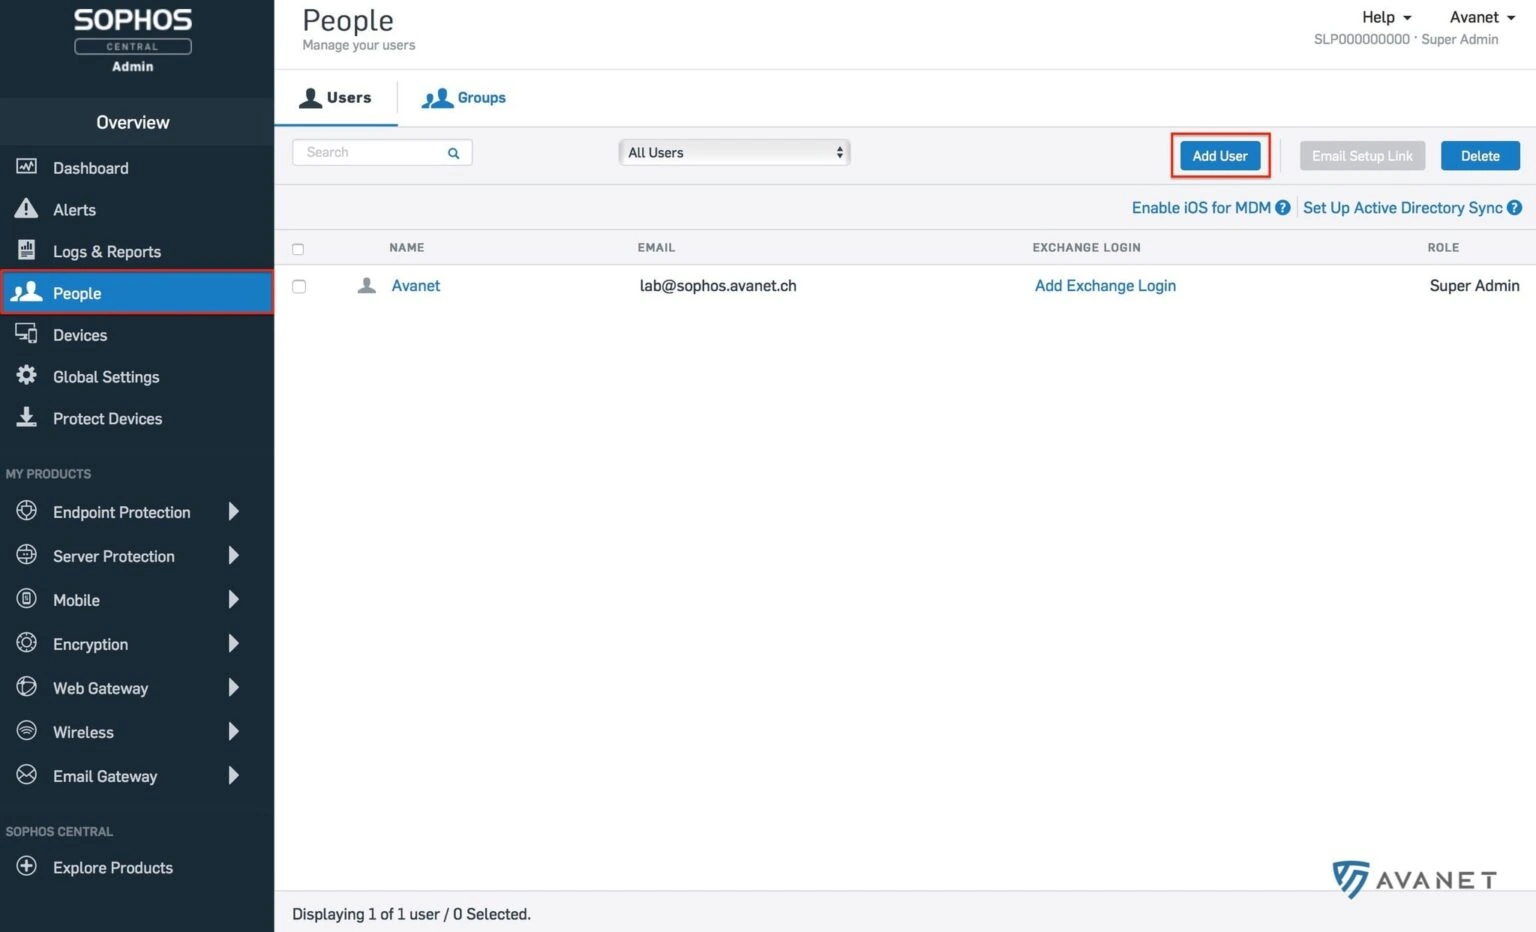Expand the Email Gateway submenu arrow
The width and height of the screenshot is (1536, 932).
click(233, 776)
